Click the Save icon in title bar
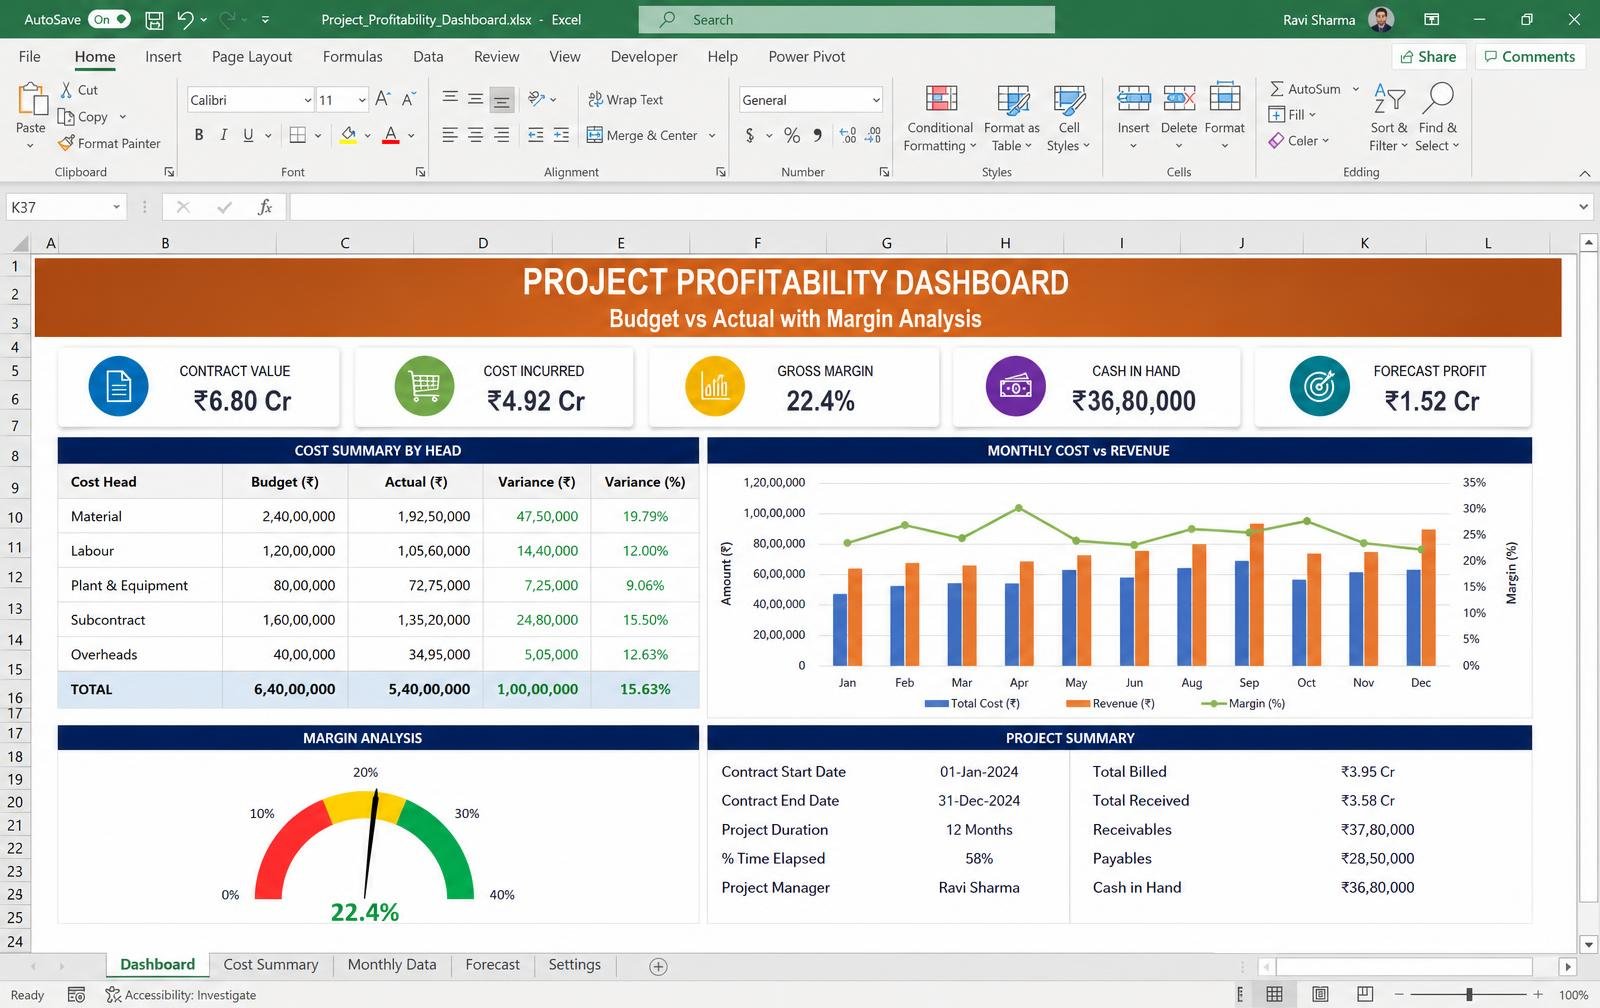This screenshot has width=1600, height=1008. [x=154, y=19]
